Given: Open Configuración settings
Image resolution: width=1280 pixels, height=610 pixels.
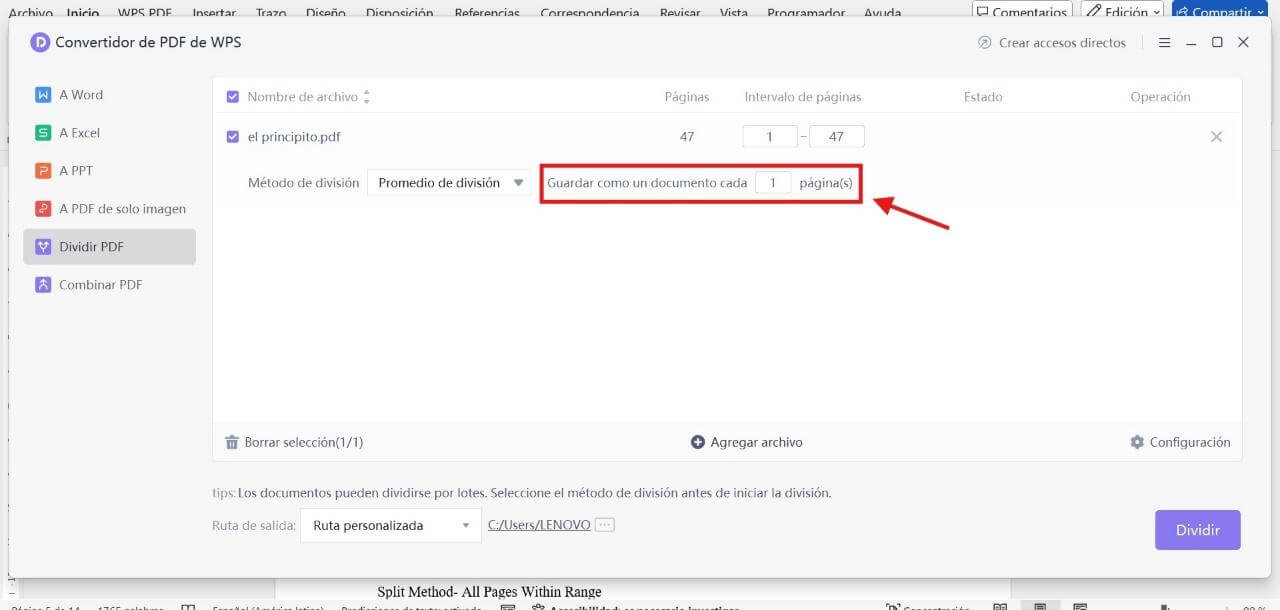Looking at the screenshot, I should pyautogui.click(x=1180, y=442).
